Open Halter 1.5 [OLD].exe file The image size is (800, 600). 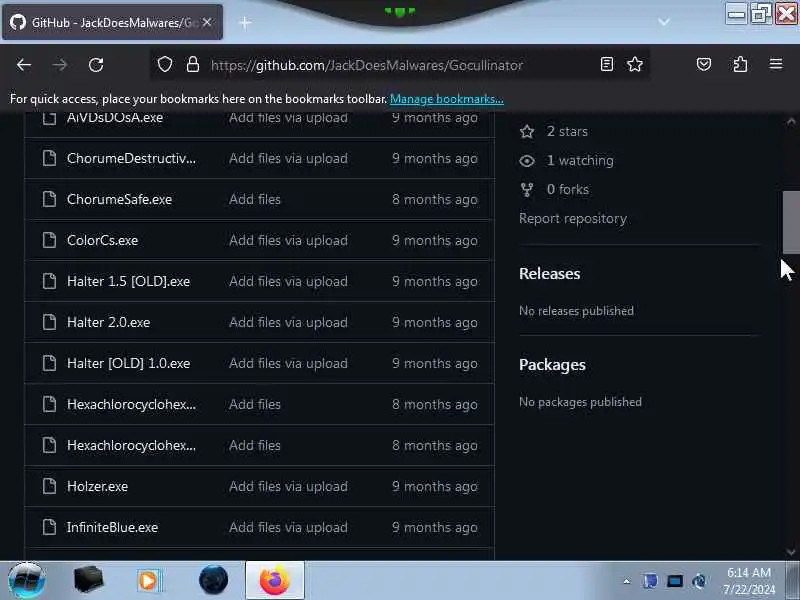pyautogui.click(x=128, y=281)
